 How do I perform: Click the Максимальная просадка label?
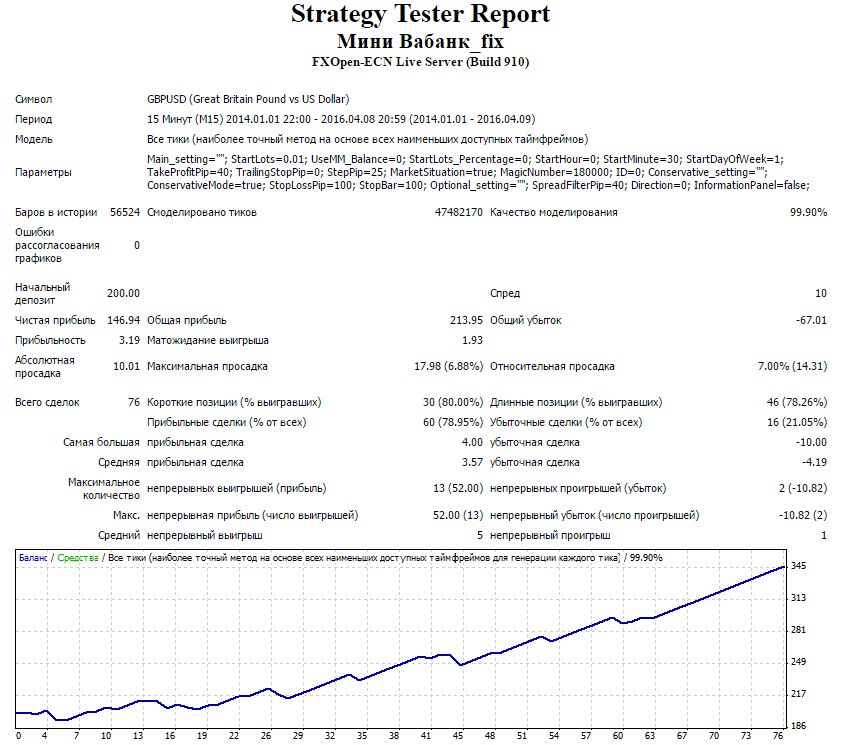[207, 367]
